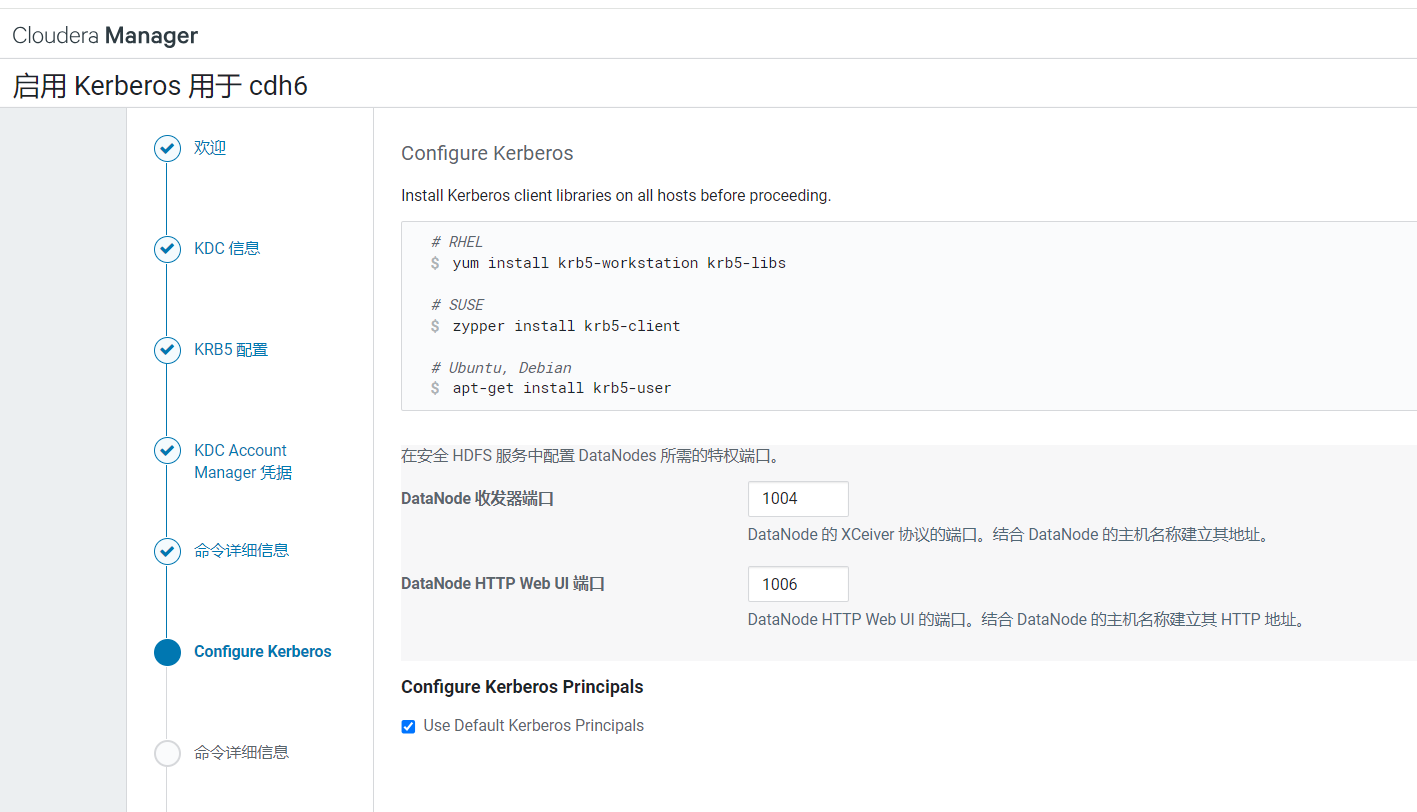Click the checkmark icon beside 欢迎 step
This screenshot has height=812, width=1417.
click(167, 148)
